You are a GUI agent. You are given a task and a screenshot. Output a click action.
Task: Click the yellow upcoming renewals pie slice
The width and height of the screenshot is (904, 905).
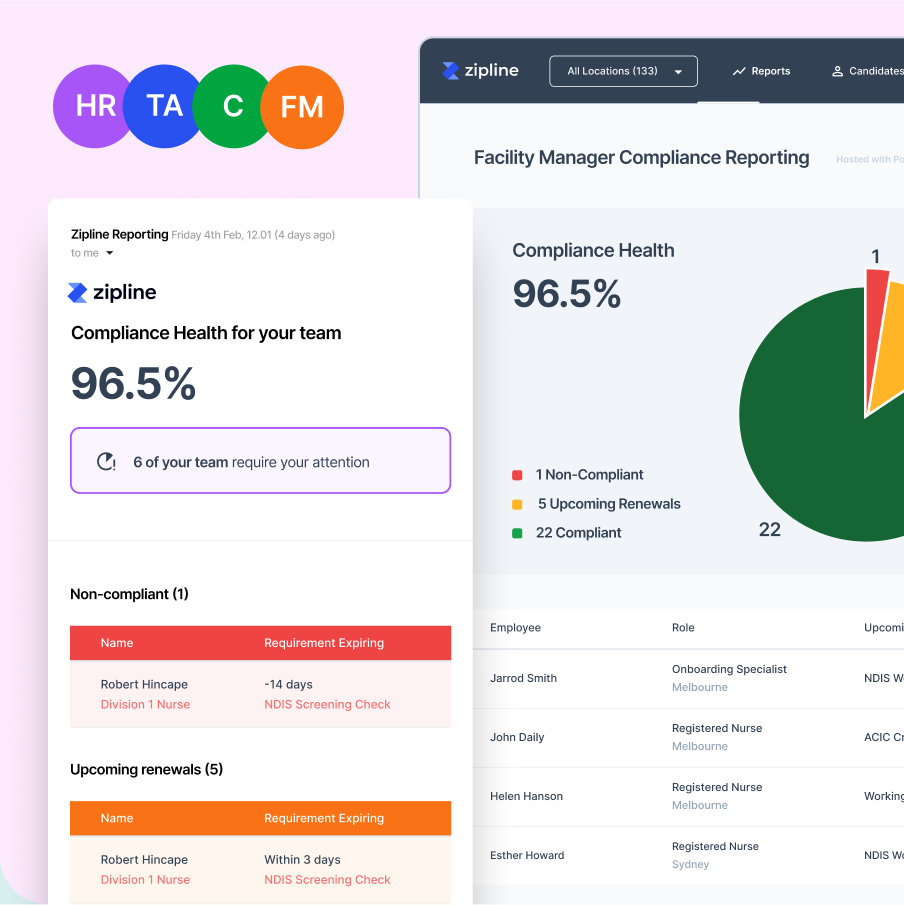coord(889,352)
